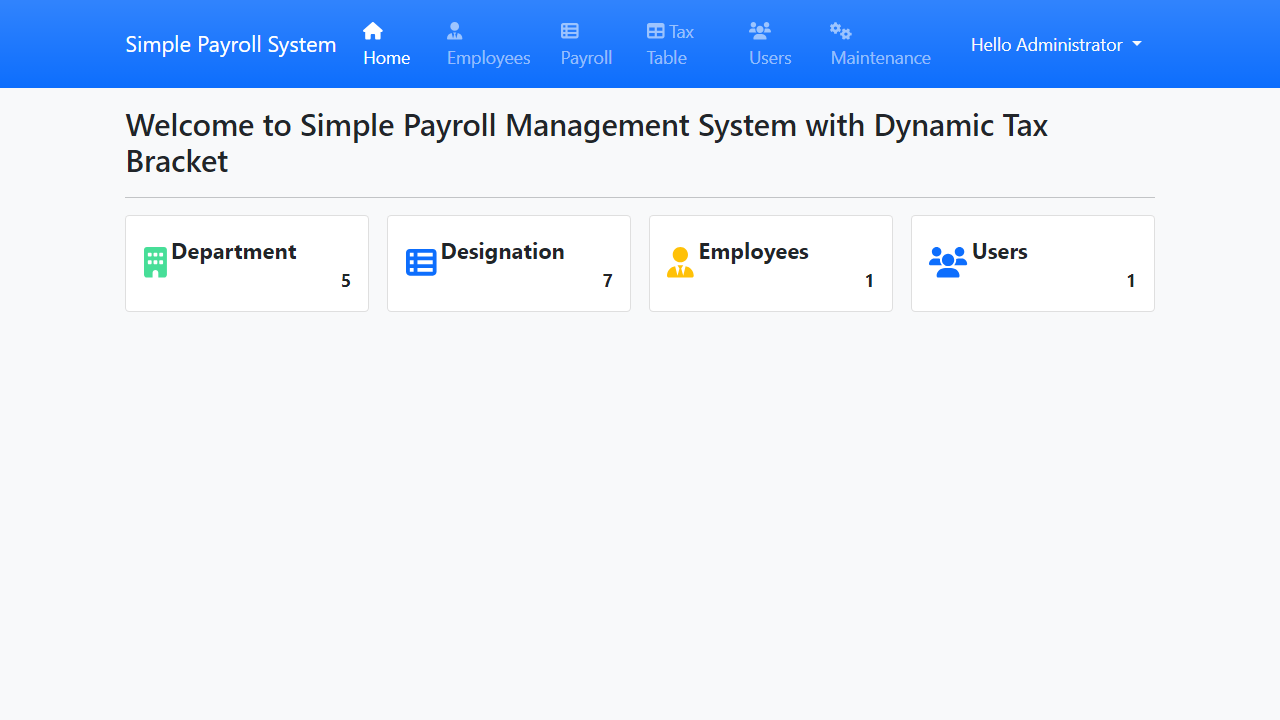Viewport: 1280px width, 720px height.
Task: Click the Users group icon in navbar
Action: point(760,31)
